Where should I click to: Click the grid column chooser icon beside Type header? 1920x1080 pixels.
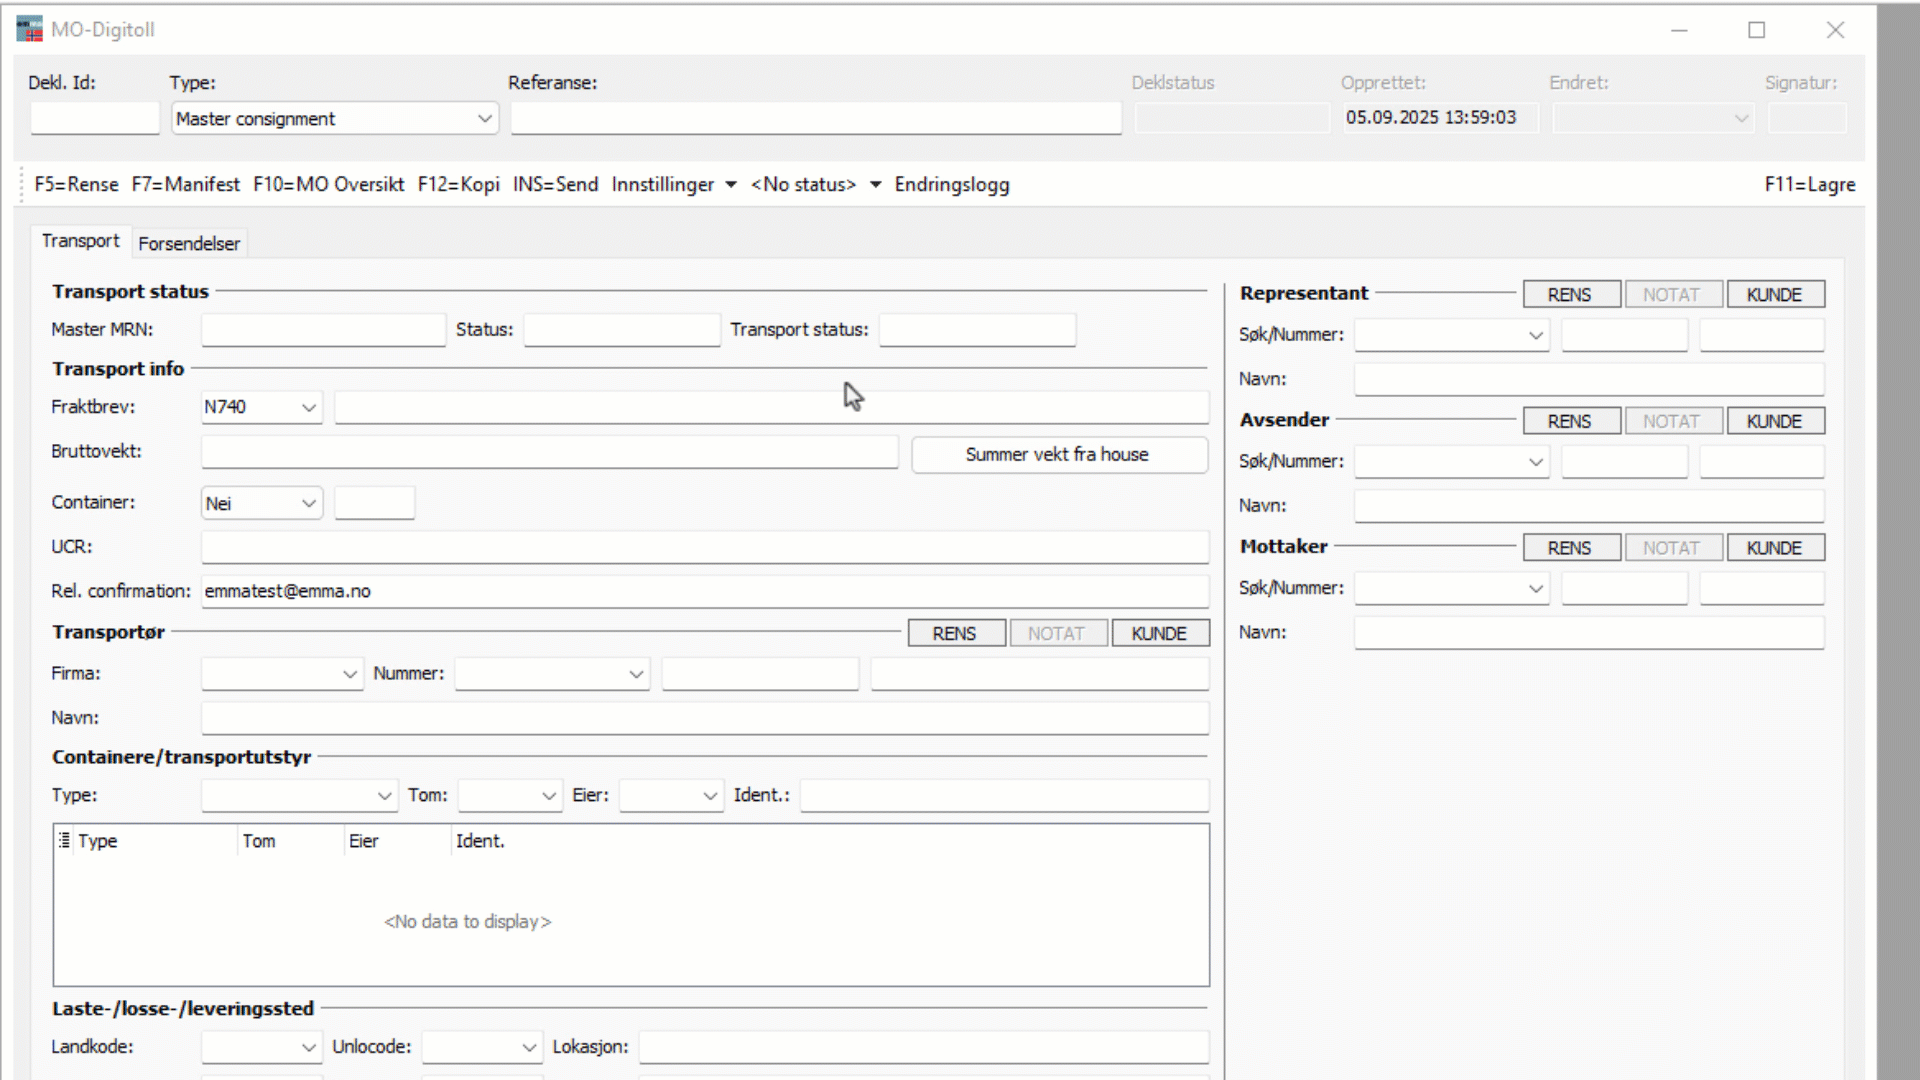click(x=64, y=840)
